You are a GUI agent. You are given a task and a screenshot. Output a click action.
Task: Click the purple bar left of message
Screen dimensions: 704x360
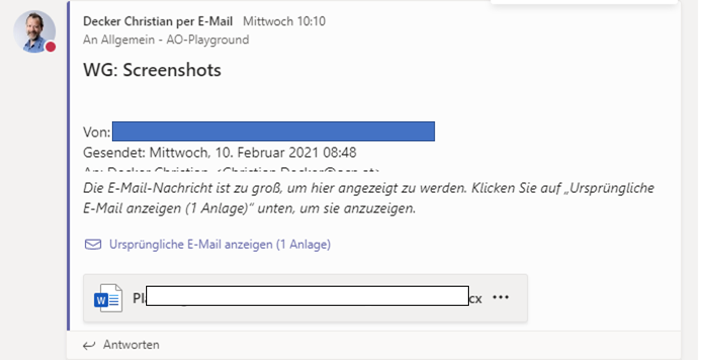click(x=68, y=166)
